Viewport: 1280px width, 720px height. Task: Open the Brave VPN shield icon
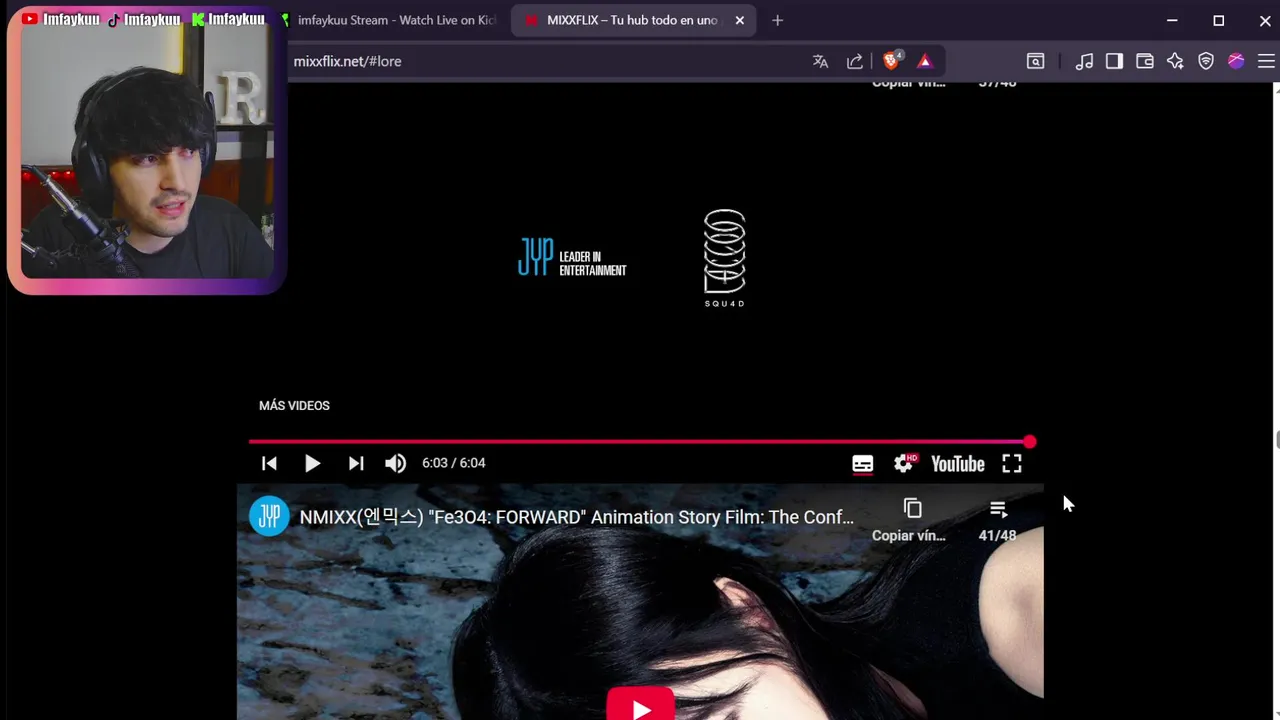(1206, 61)
